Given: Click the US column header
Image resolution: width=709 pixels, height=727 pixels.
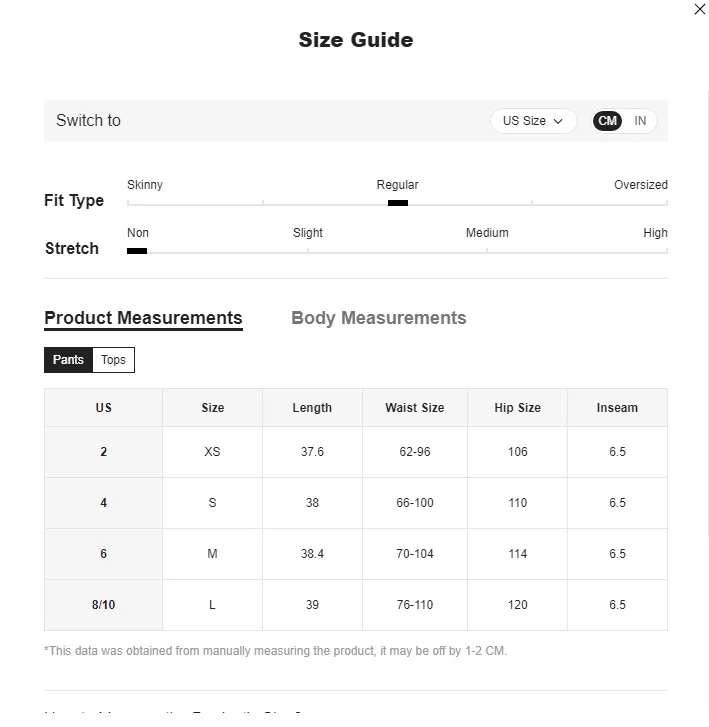Looking at the screenshot, I should [x=104, y=408].
